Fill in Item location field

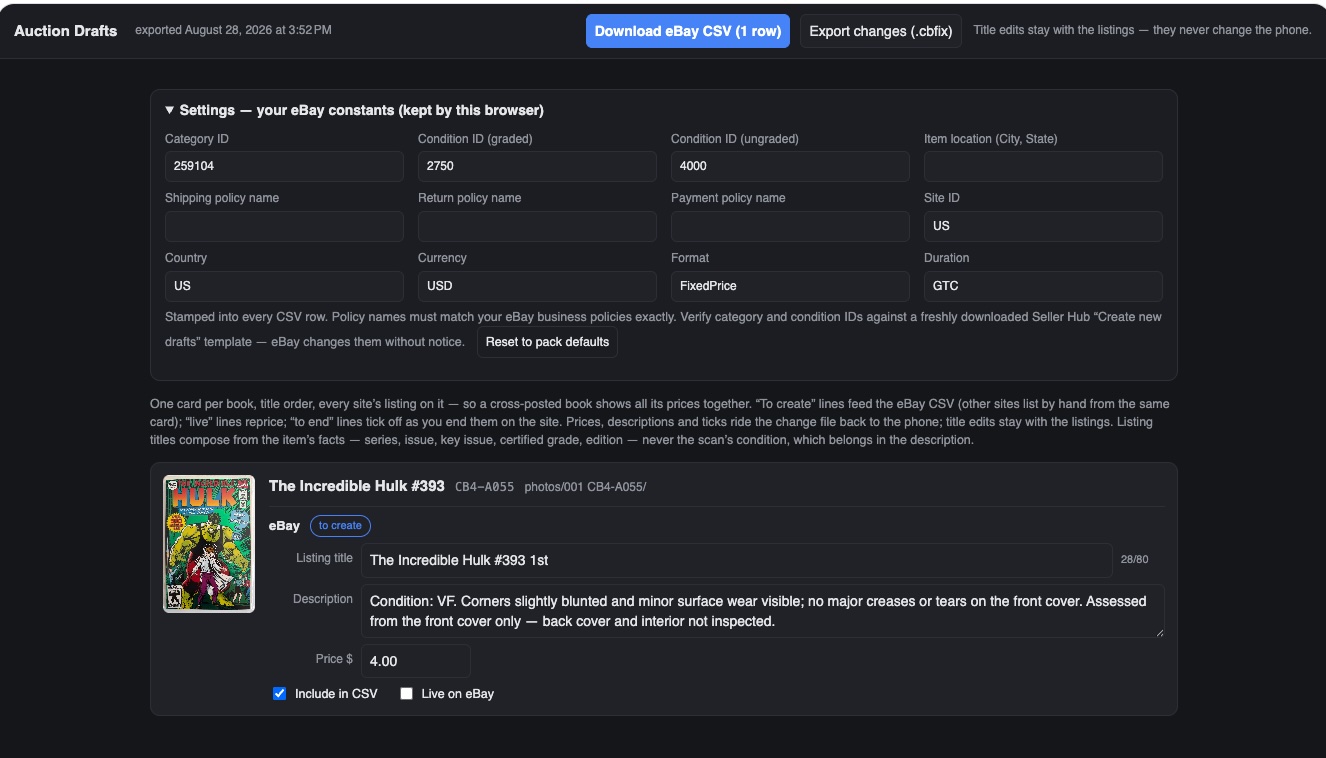click(x=1043, y=166)
